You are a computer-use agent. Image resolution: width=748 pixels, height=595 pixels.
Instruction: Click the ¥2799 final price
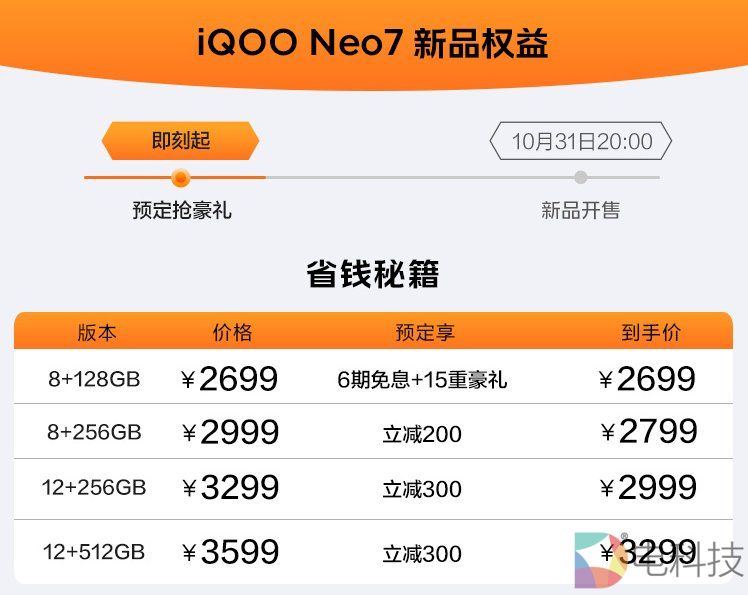[x=649, y=432]
